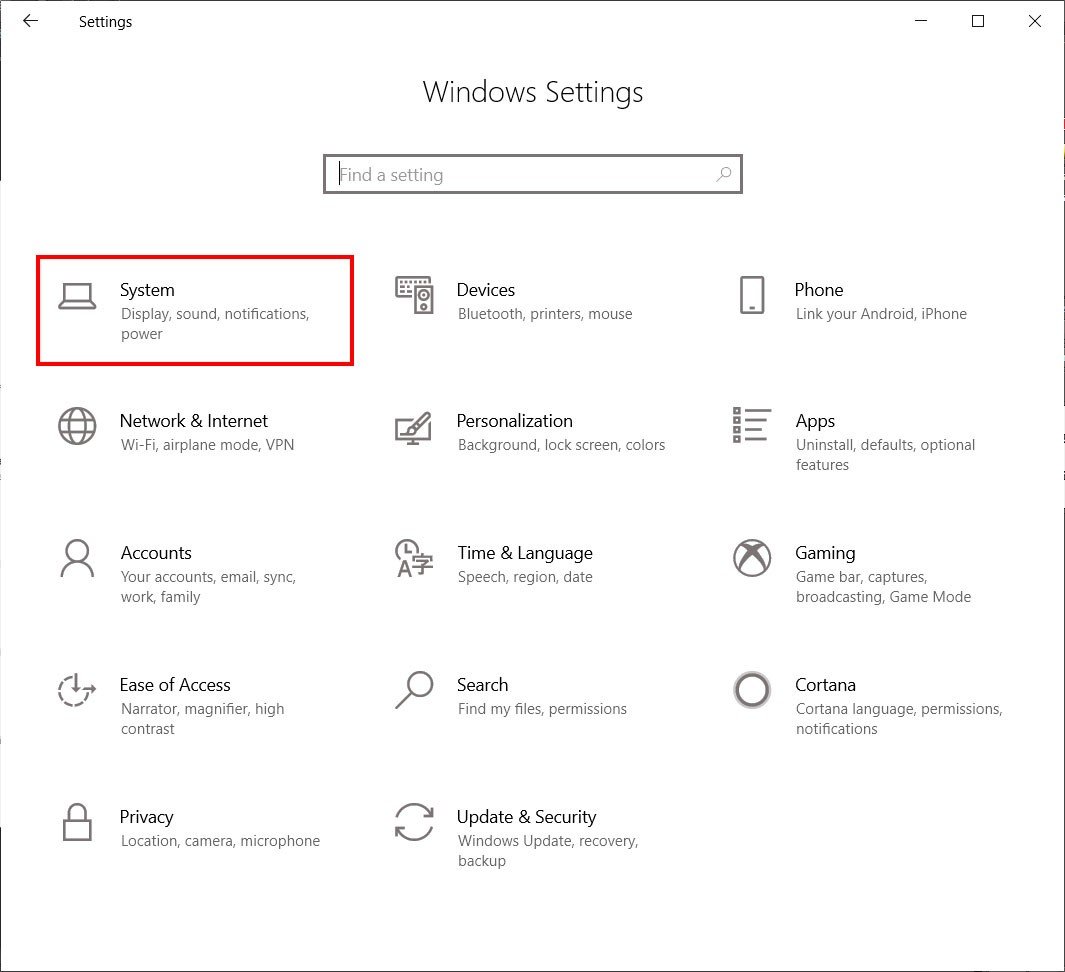This screenshot has width=1065, height=972.
Task: Click 'Game bar, captures, broadcasting' description
Action: tap(883, 586)
